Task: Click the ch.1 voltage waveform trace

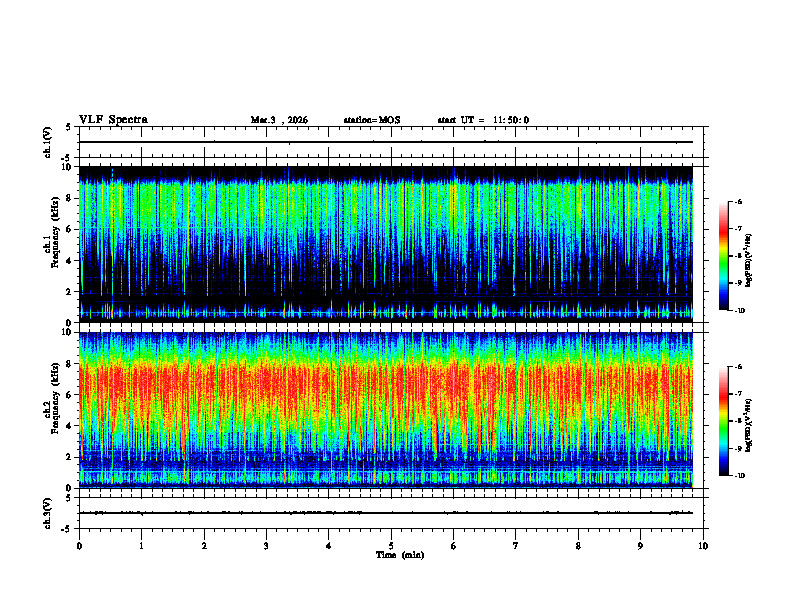Action: click(x=386, y=142)
